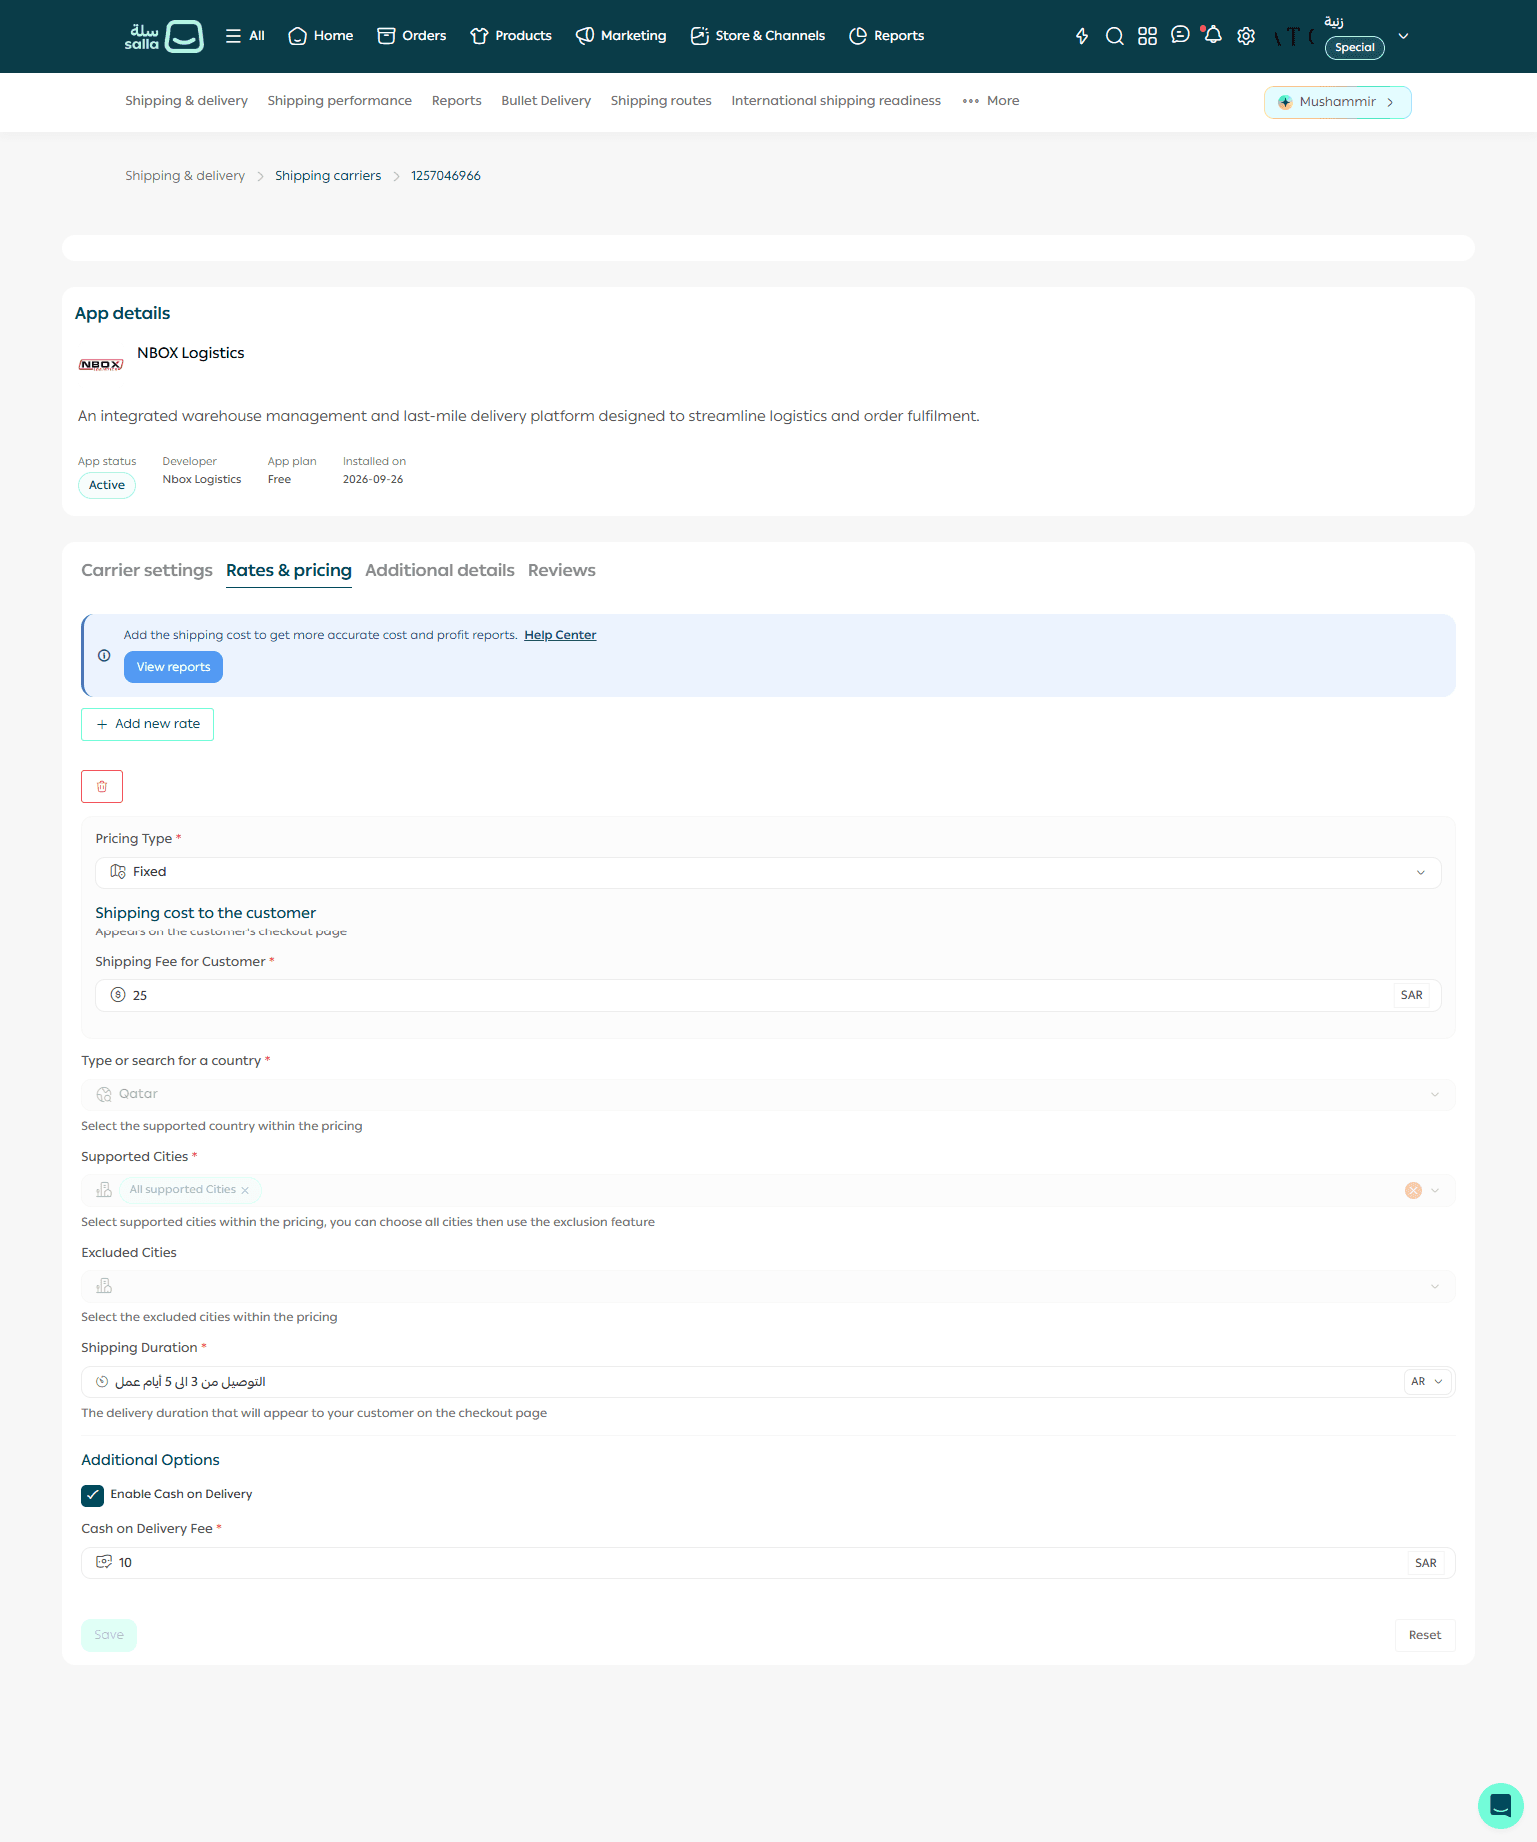This screenshot has width=1537, height=1842.
Task: Click the Cash on Delivery Fee field
Action: point(768,1563)
